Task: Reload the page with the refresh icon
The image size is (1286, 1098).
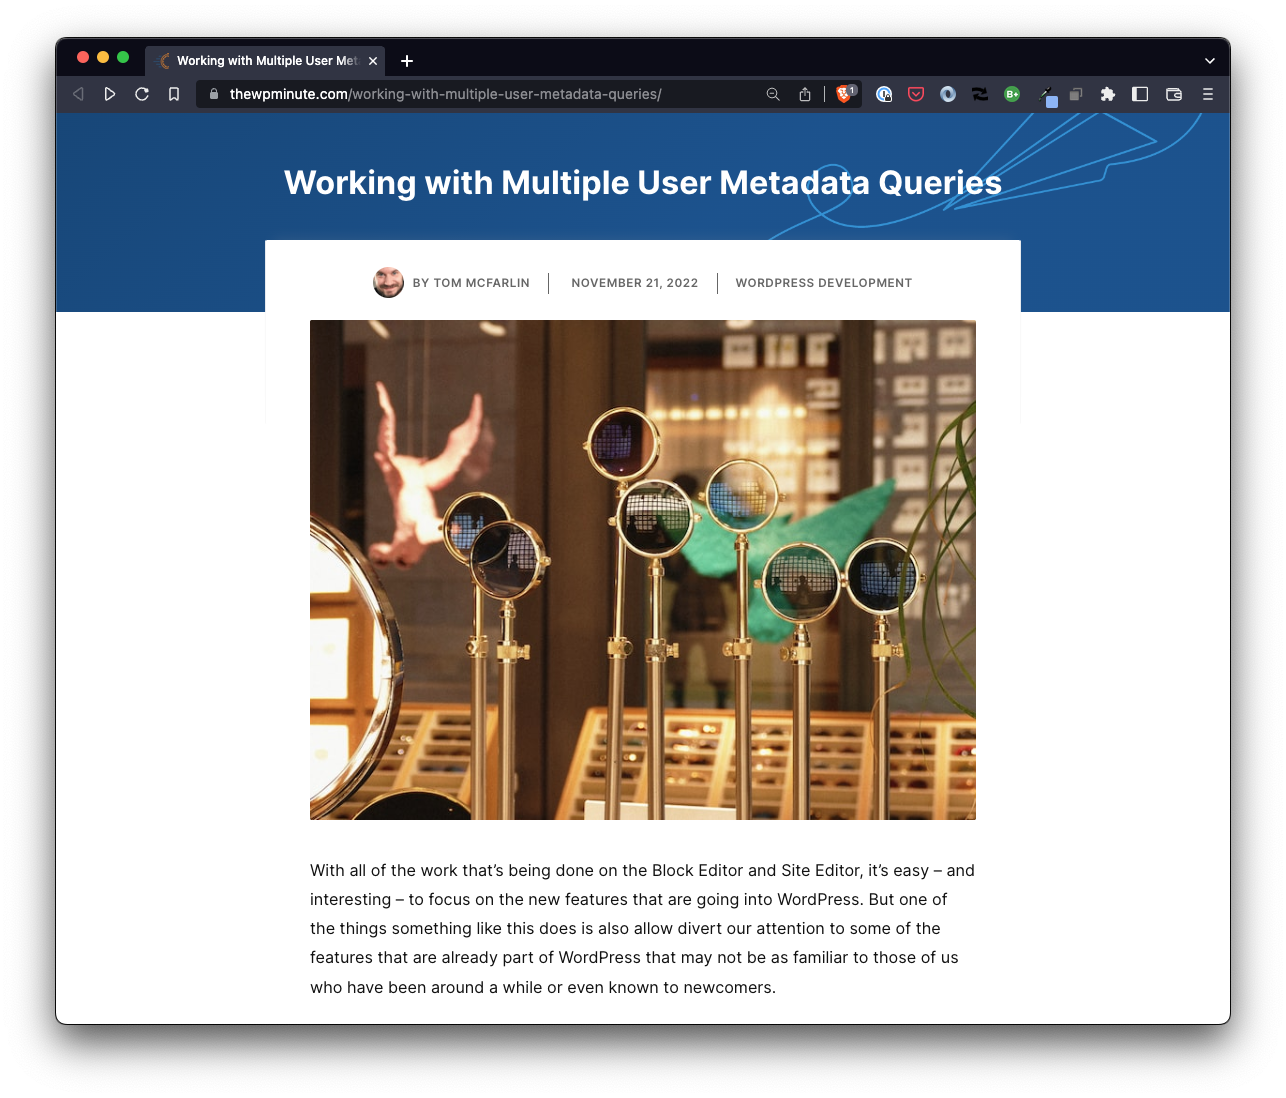Action: pos(142,94)
